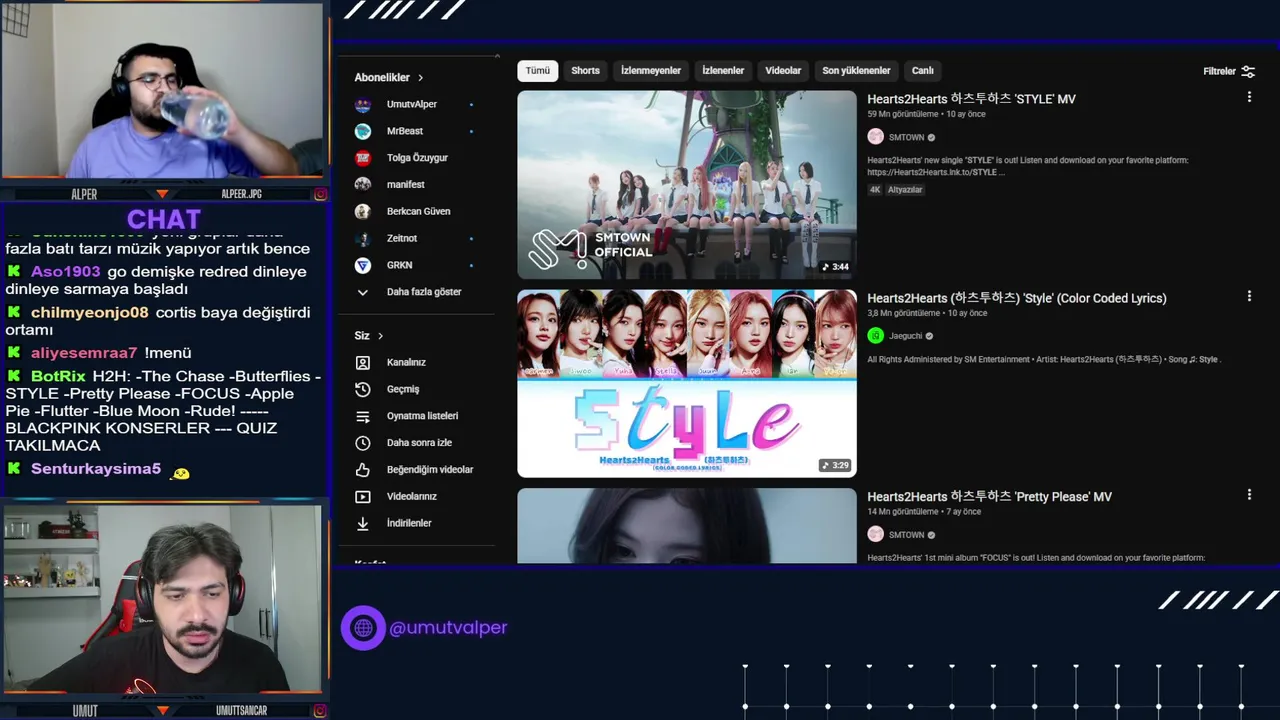Select the İzlenenler filter chip
Viewport: 1280px width, 720px height.
pos(723,71)
